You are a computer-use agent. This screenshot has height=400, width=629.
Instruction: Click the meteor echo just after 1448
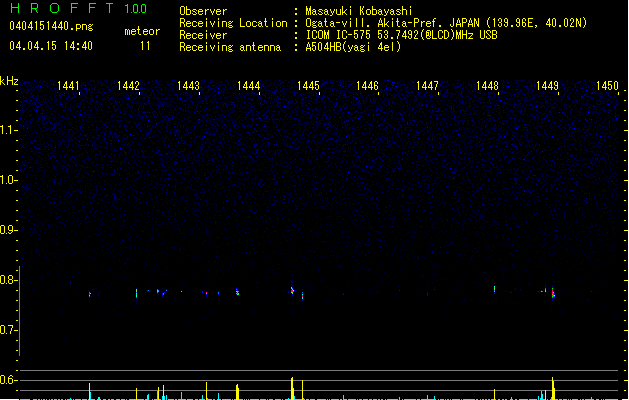(x=494, y=289)
